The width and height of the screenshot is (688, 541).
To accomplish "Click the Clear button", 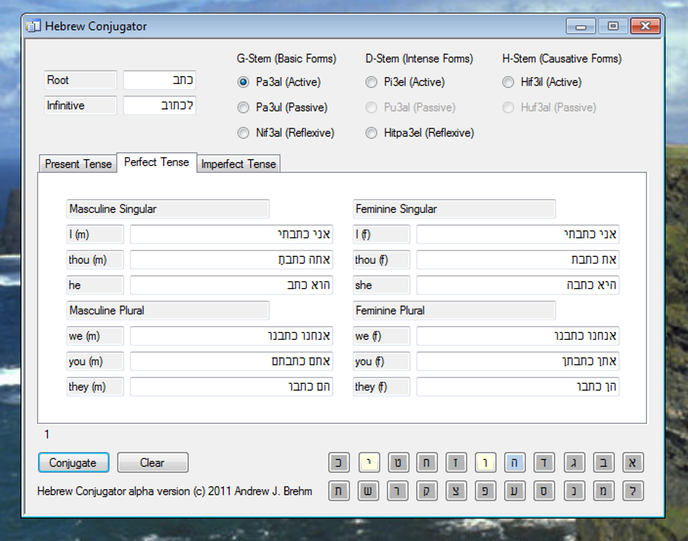I will click(153, 463).
